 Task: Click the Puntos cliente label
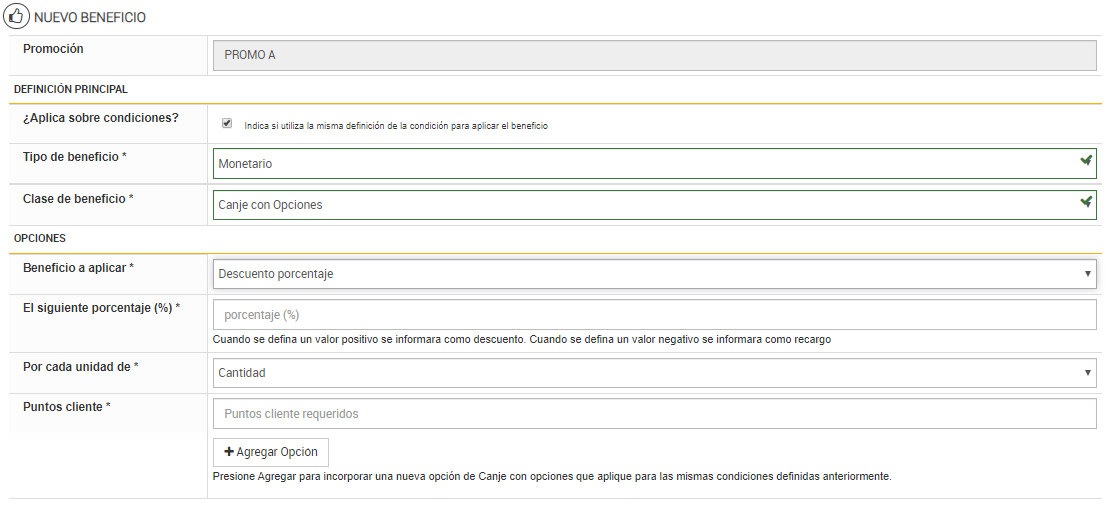tap(66, 407)
